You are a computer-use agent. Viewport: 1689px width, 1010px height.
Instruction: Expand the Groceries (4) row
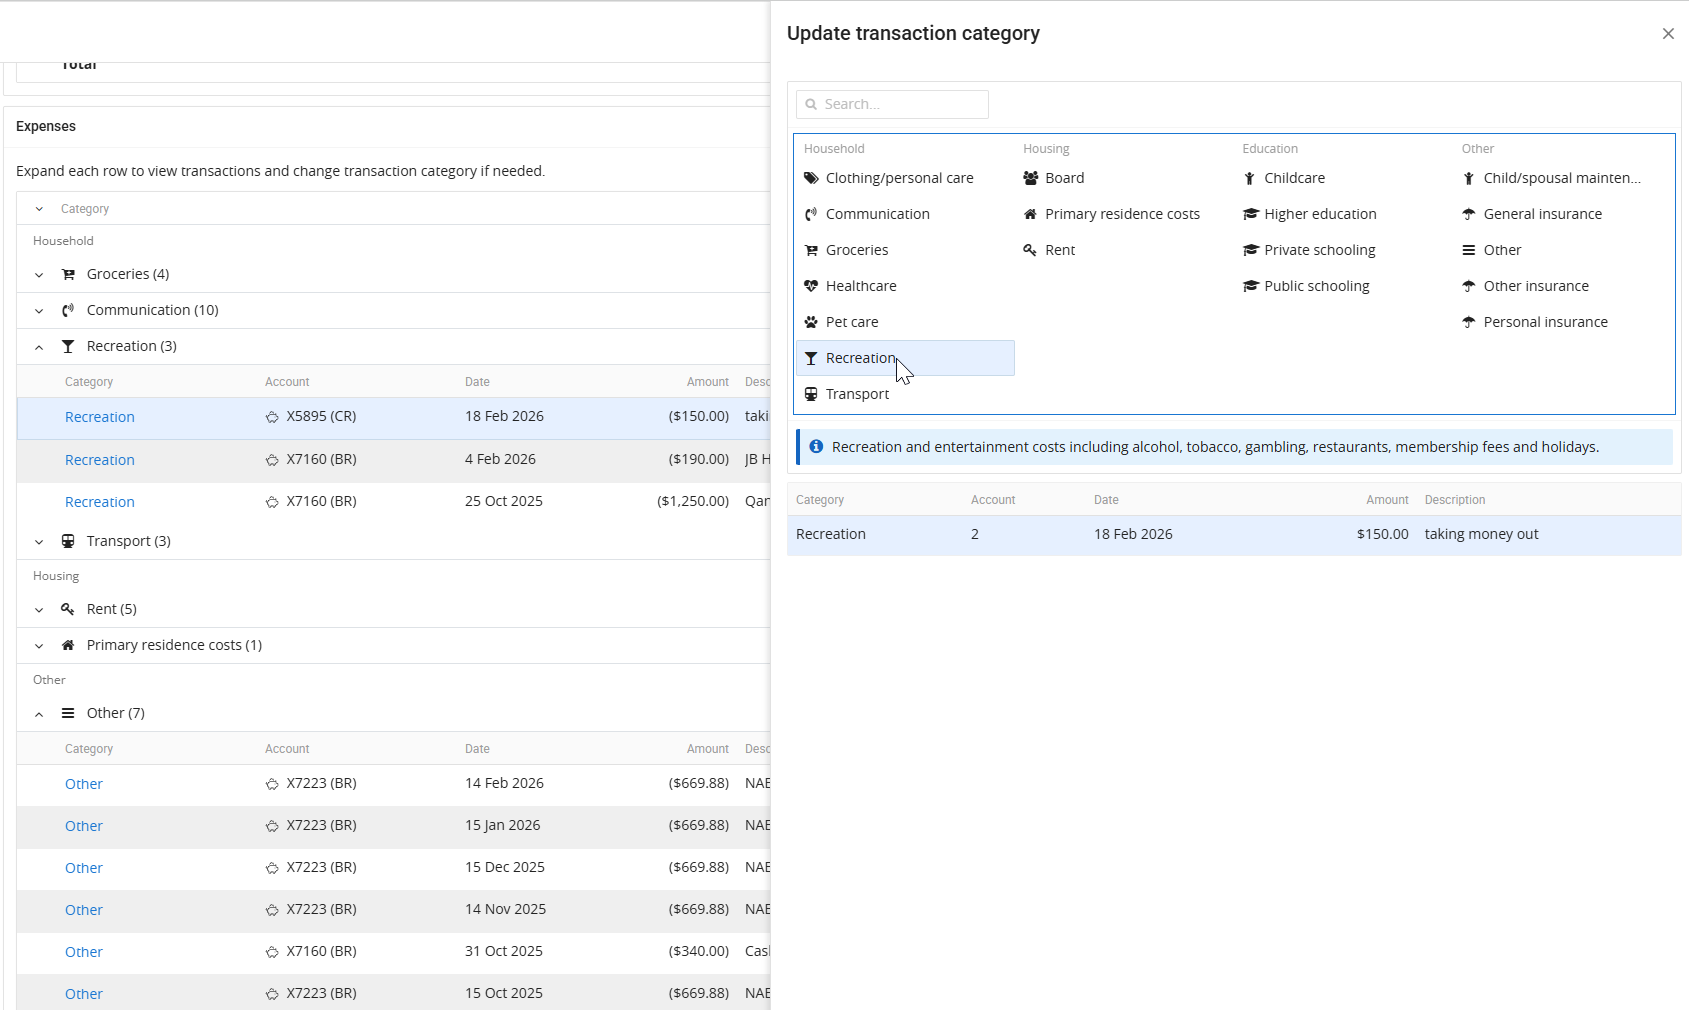click(39, 275)
